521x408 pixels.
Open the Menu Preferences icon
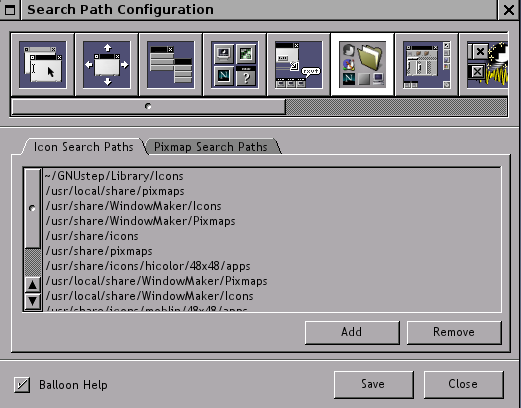[171, 64]
